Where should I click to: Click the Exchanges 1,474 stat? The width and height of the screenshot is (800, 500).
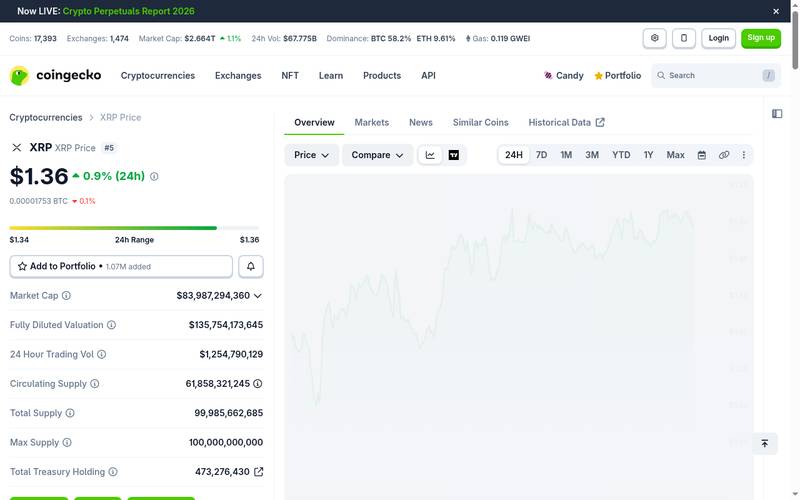point(97,38)
